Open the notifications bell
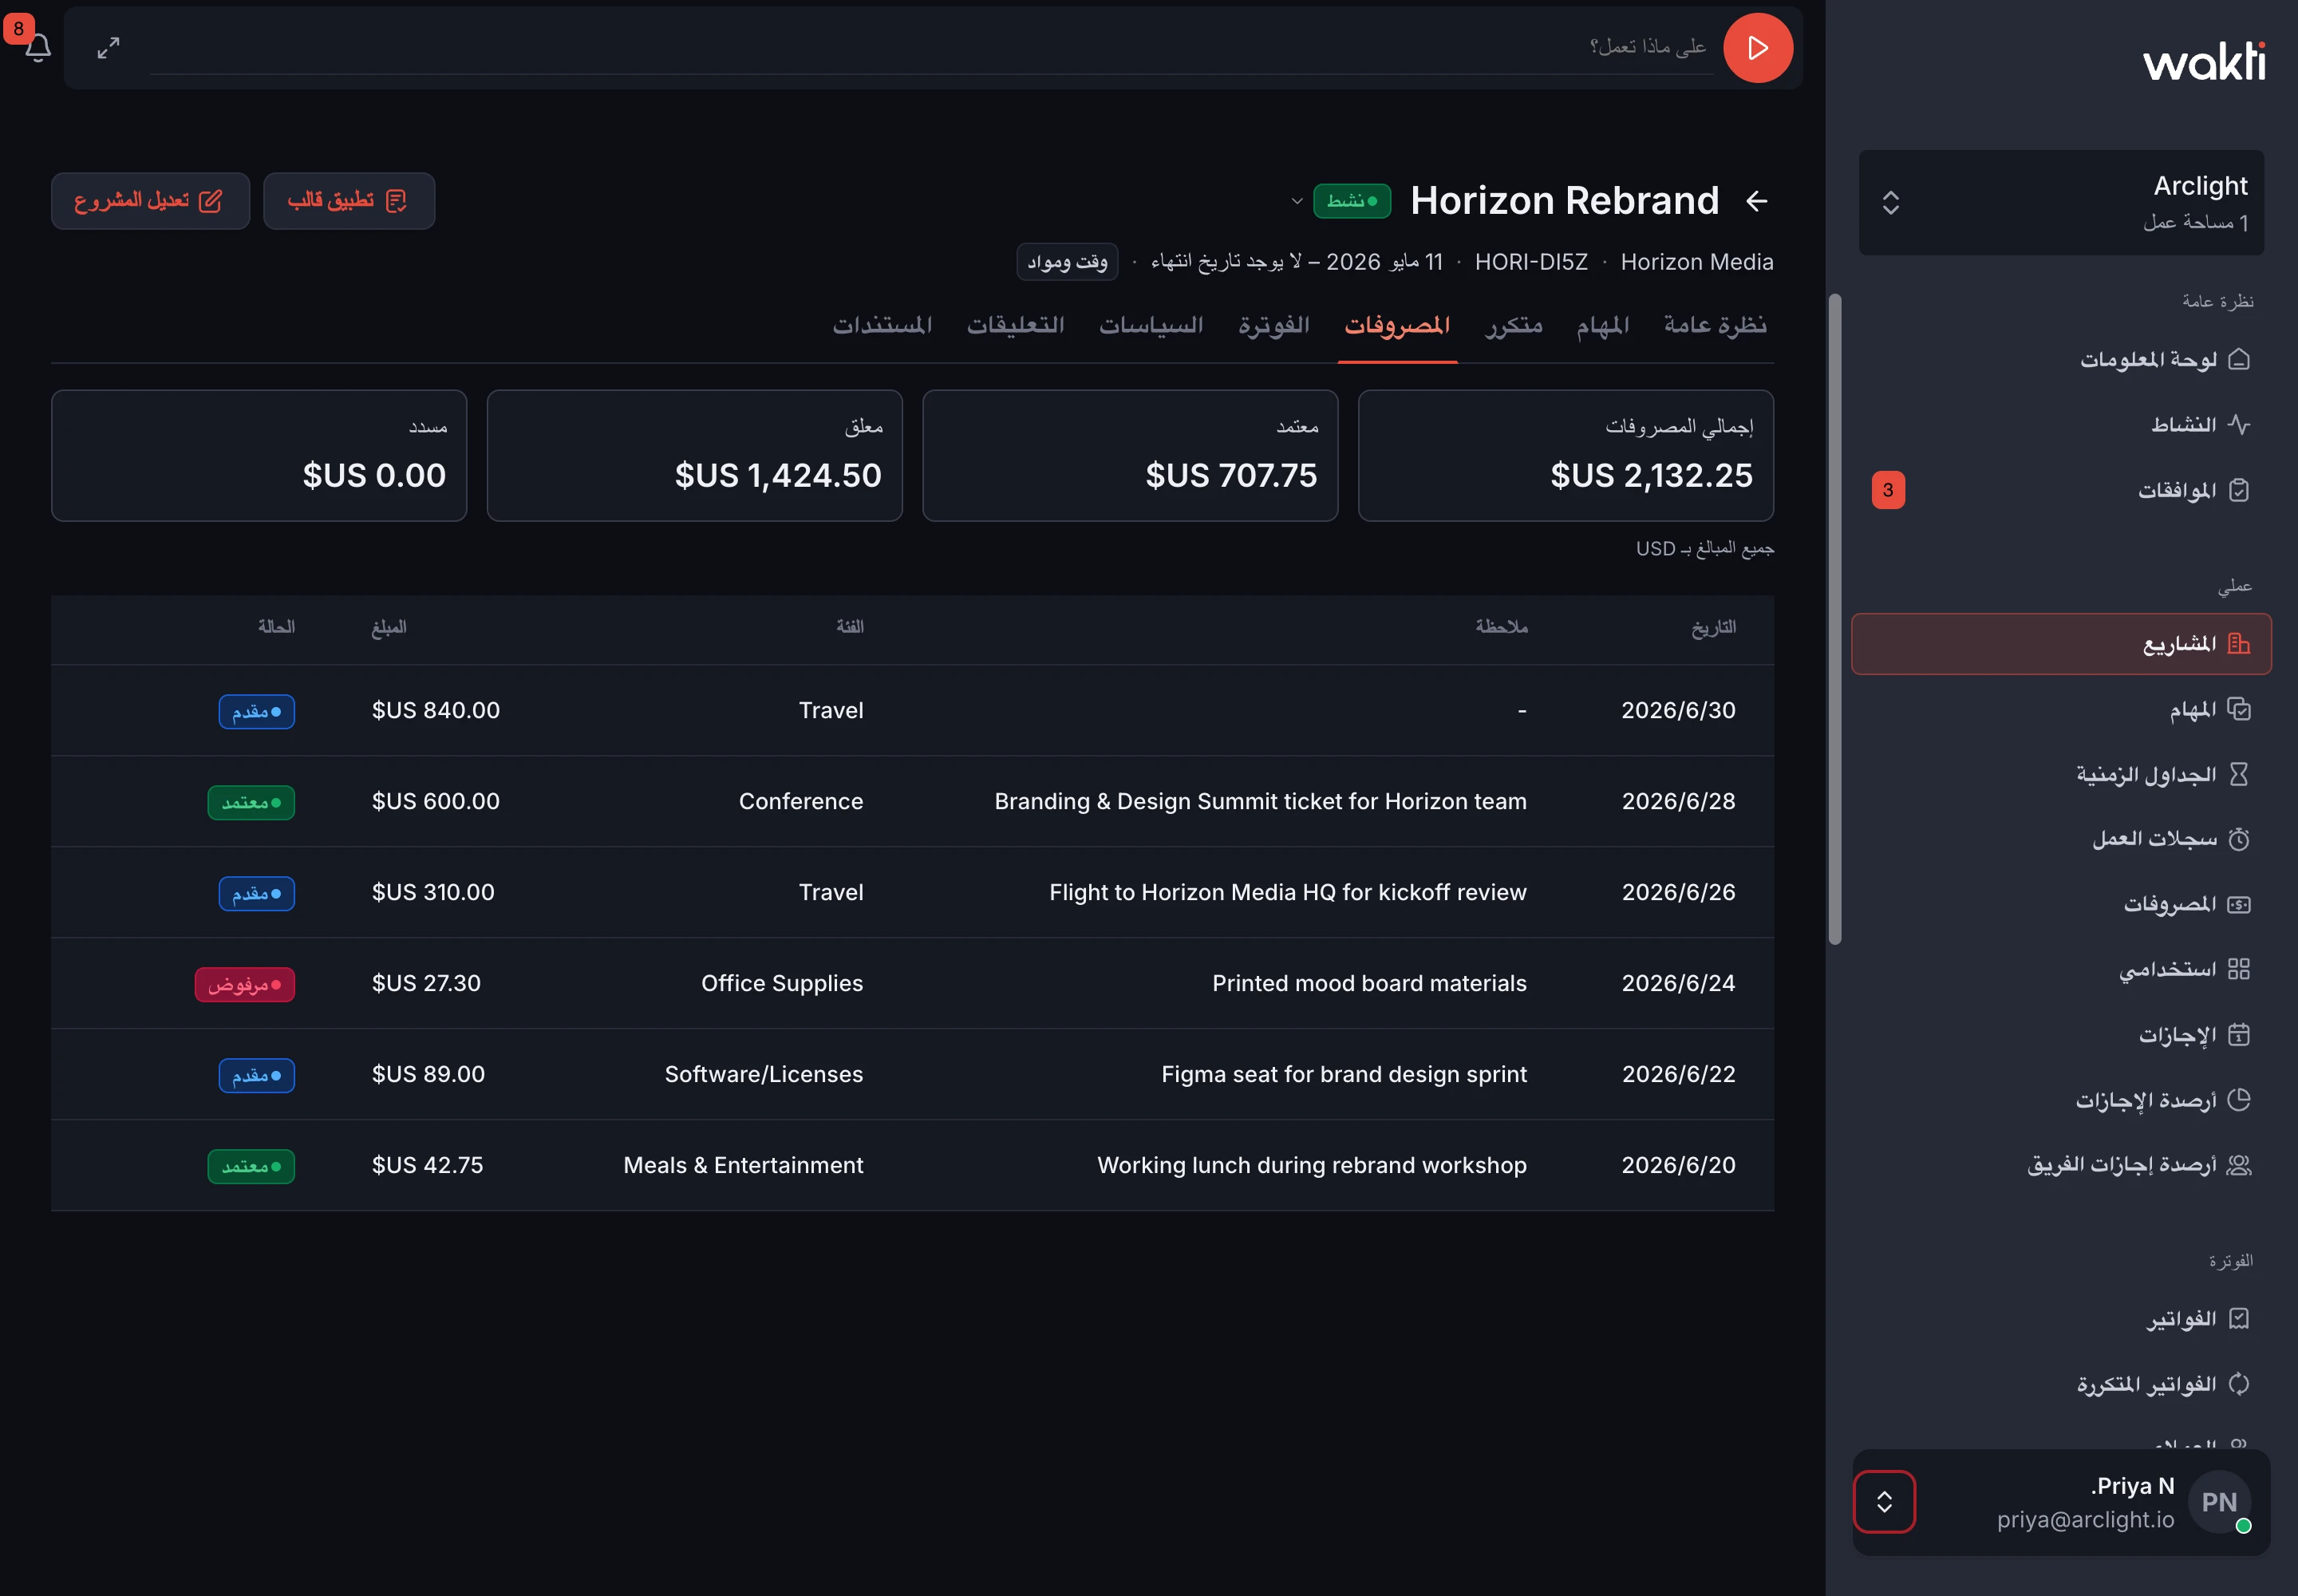The width and height of the screenshot is (2298, 1596). tap(38, 47)
